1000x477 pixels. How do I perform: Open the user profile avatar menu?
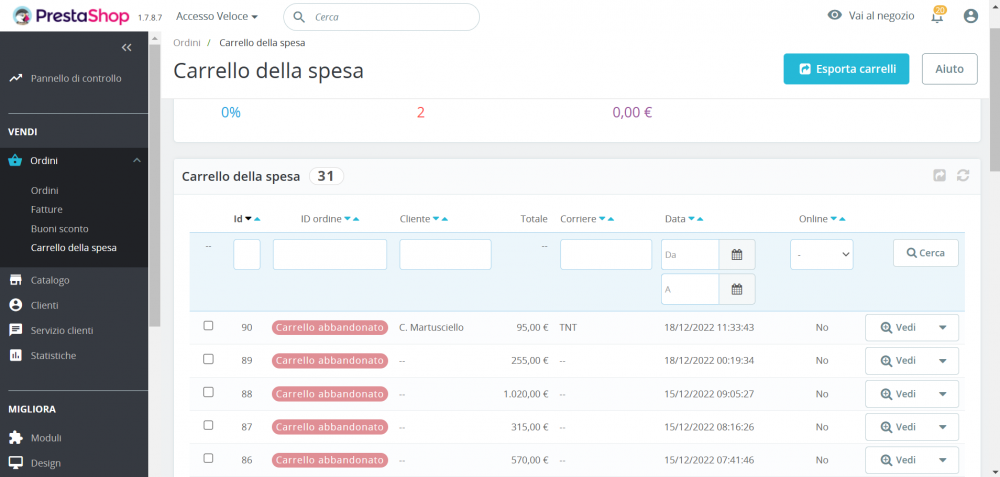click(970, 16)
